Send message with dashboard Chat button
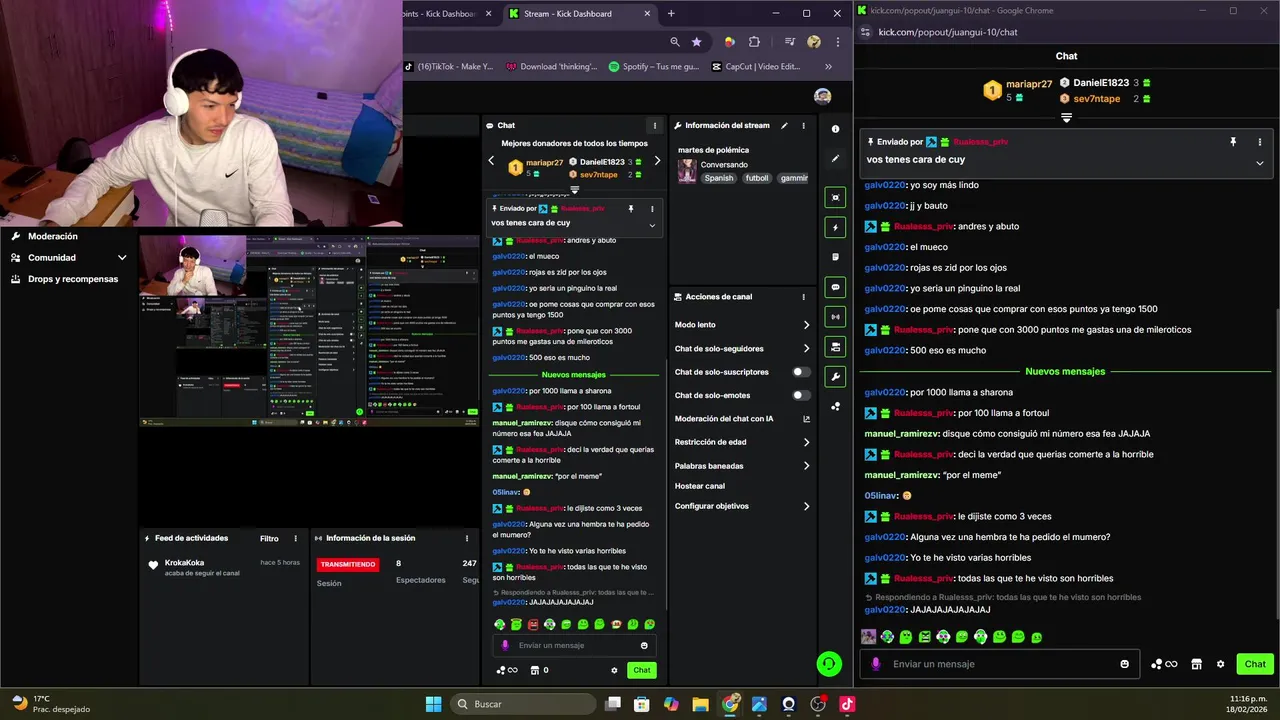Image resolution: width=1280 pixels, height=720 pixels. pos(642,670)
